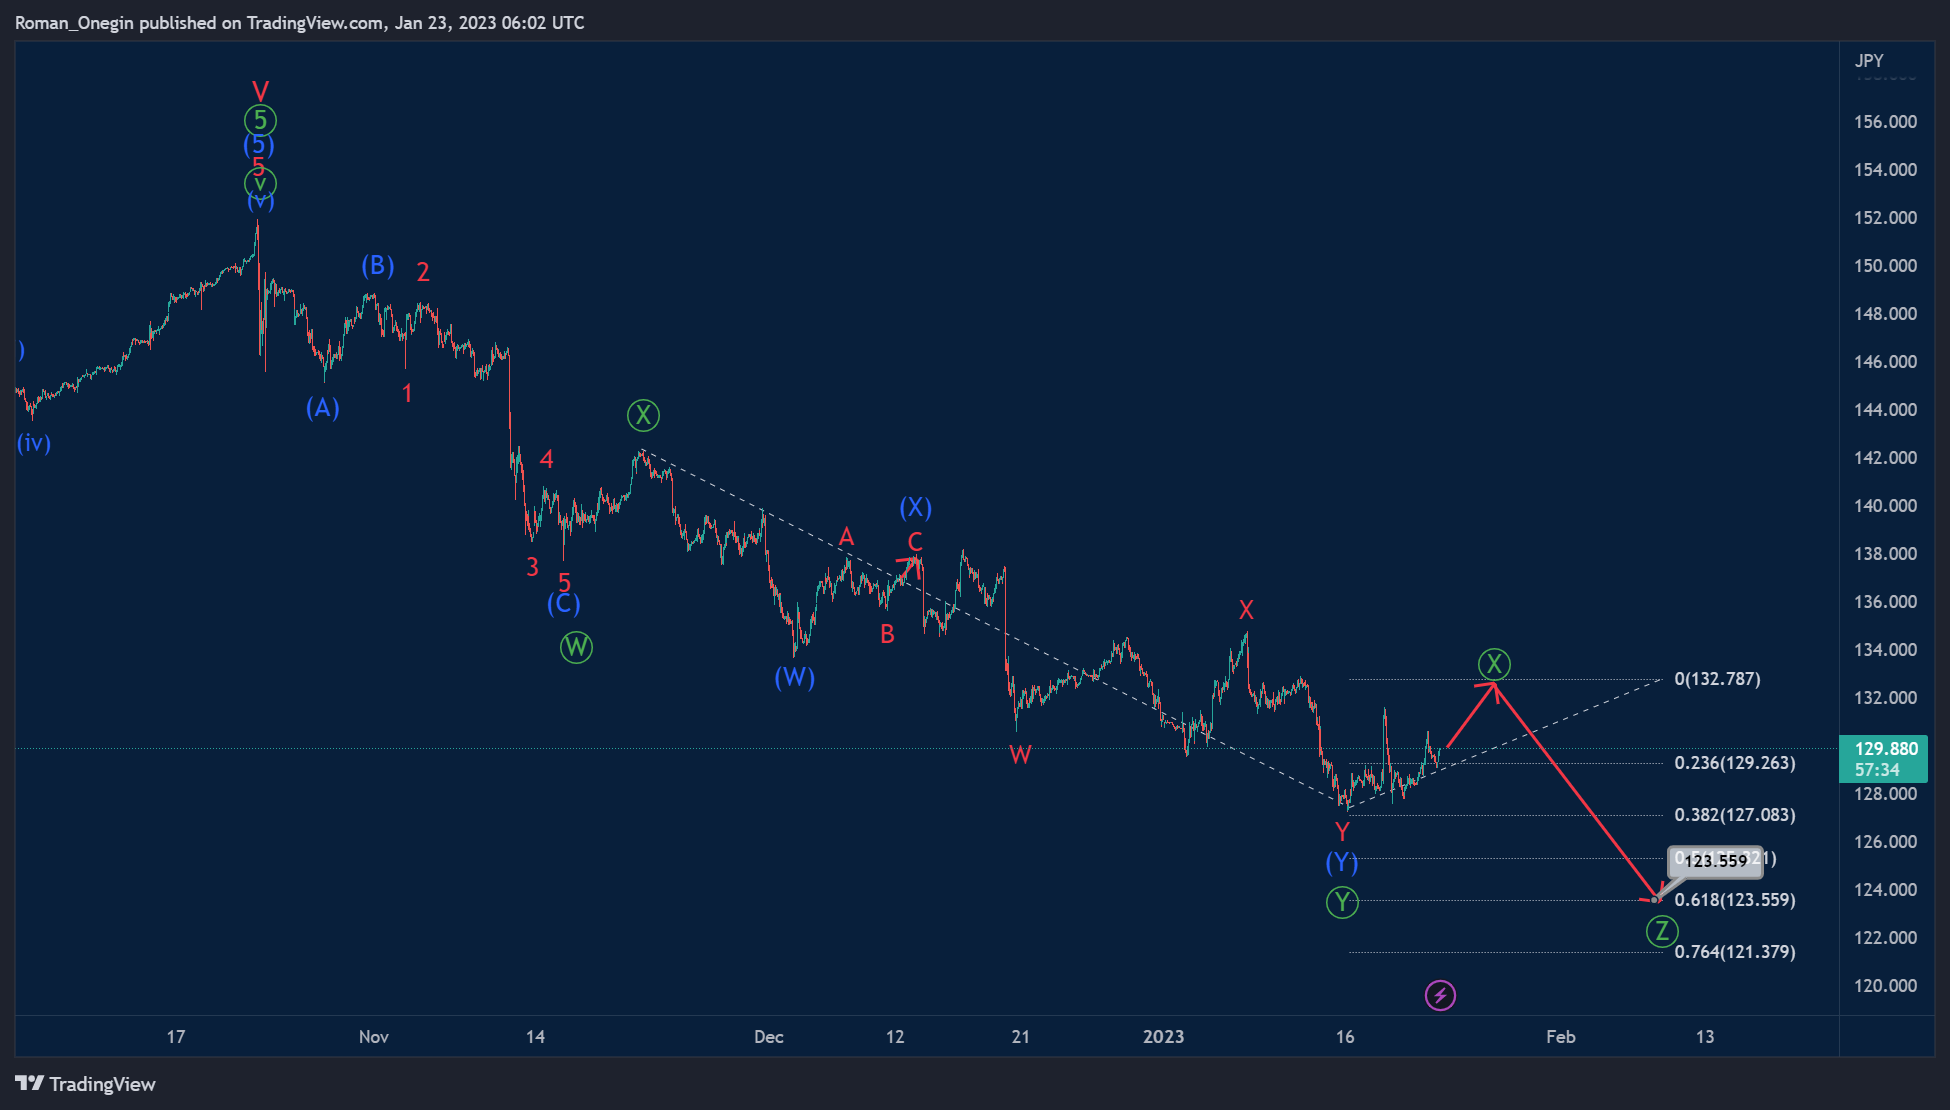
Task: Click the blue (W) wave label
Action: coord(795,677)
